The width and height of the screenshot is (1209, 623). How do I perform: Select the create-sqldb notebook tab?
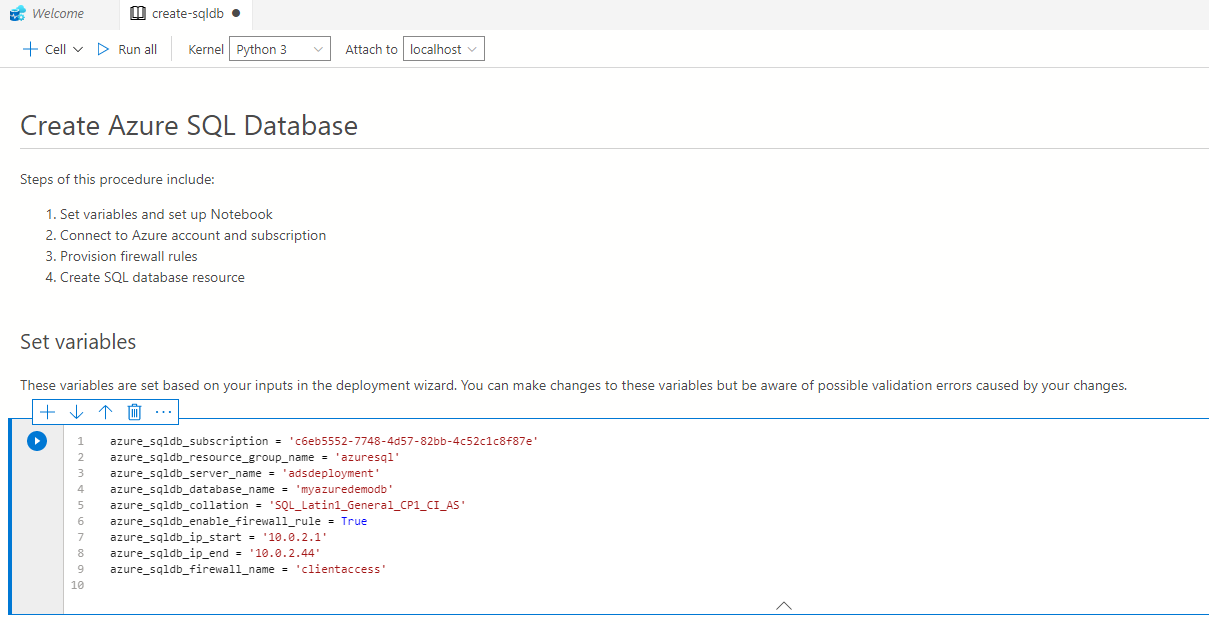[187, 14]
